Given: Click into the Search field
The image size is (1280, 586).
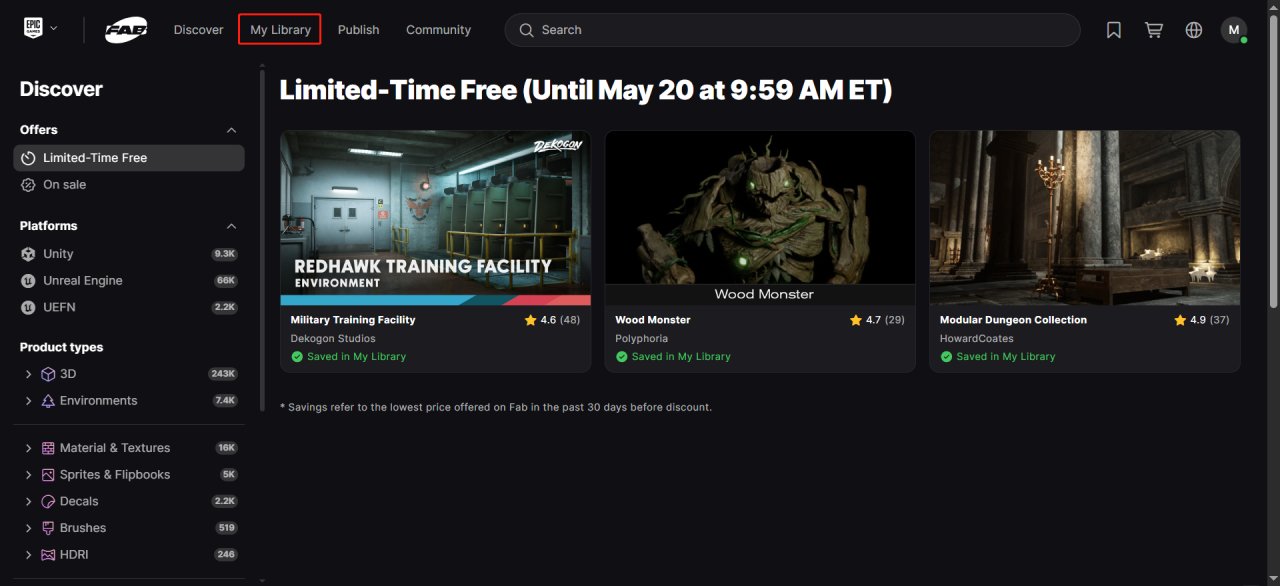Looking at the screenshot, I should pos(792,30).
